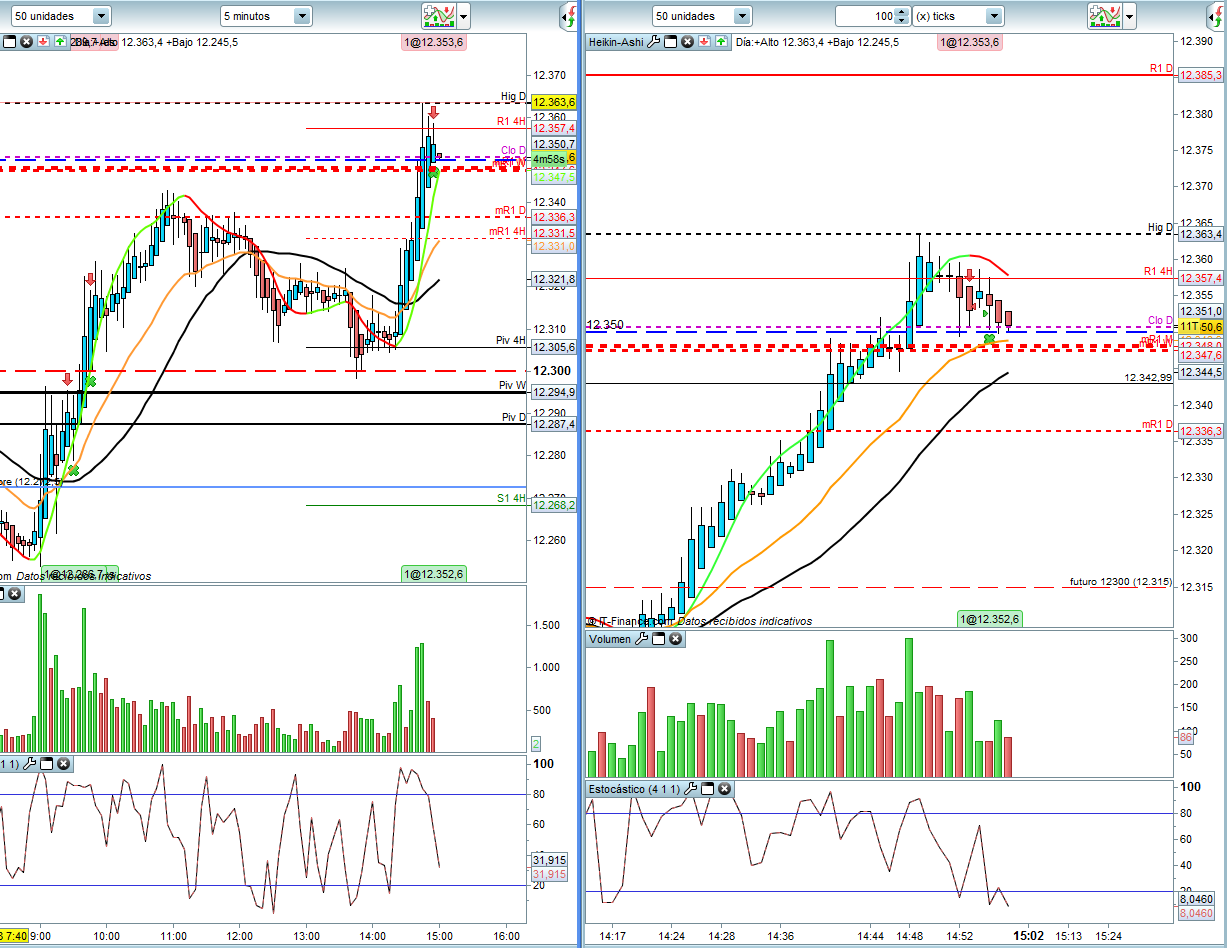Screen dimensions: 1227x948
Task: Click the '14:00' time label on the left axis
Action: click(x=372, y=937)
